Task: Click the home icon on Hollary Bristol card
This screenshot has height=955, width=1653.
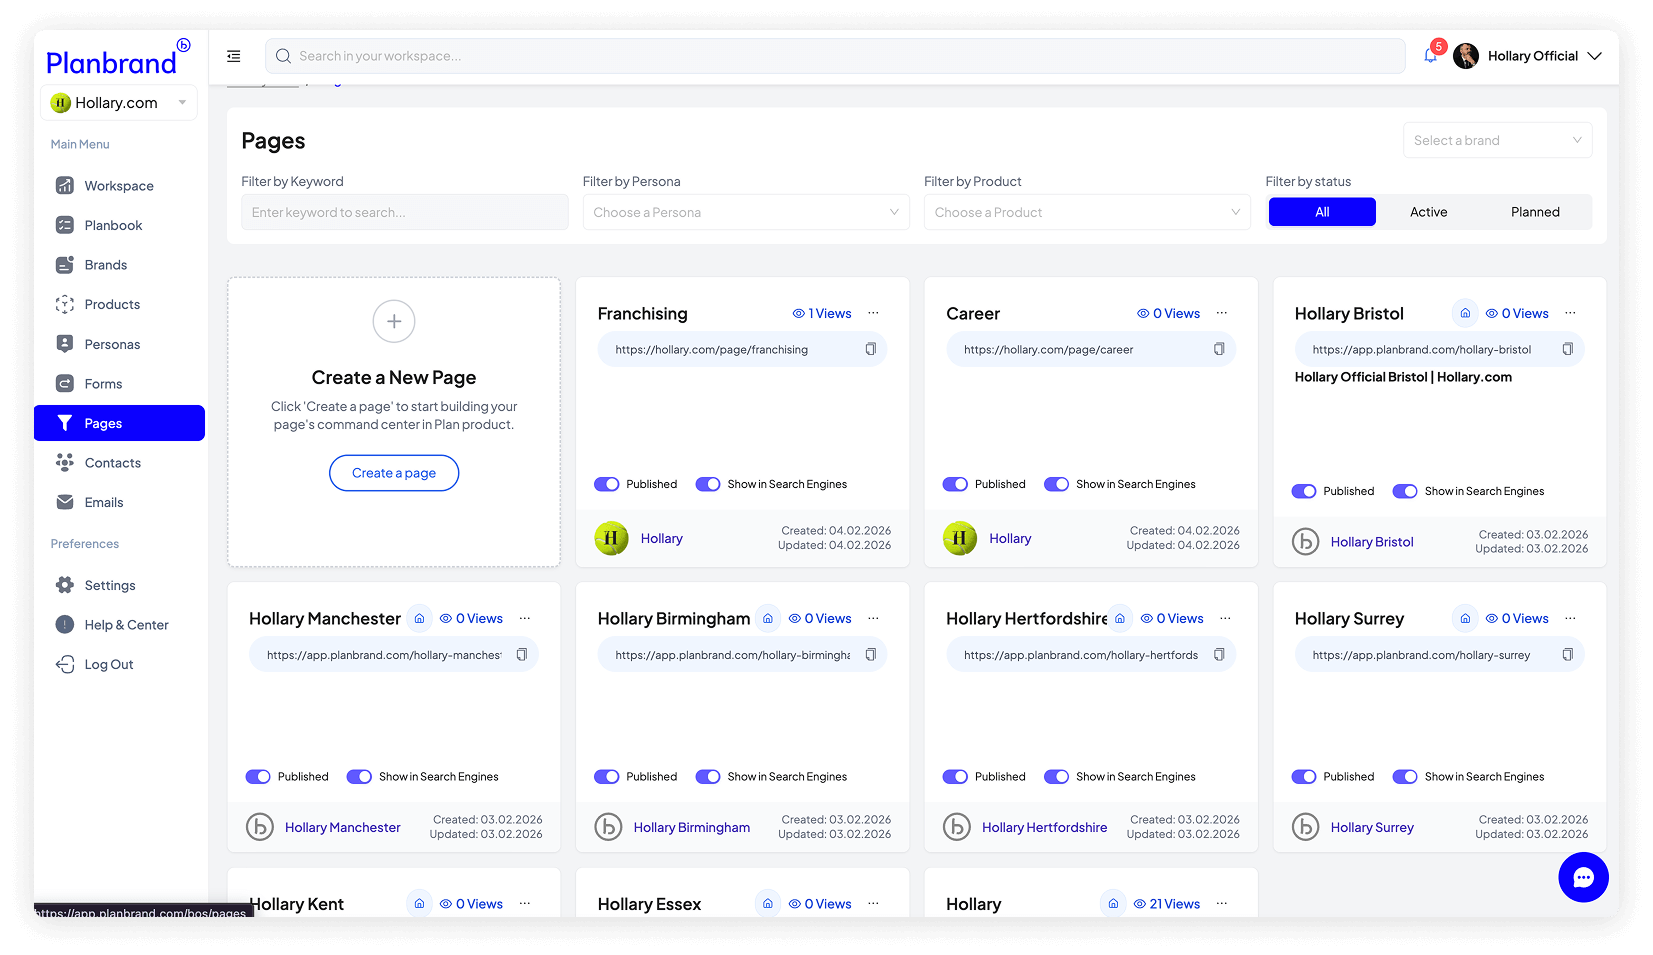Action: coord(1464,313)
